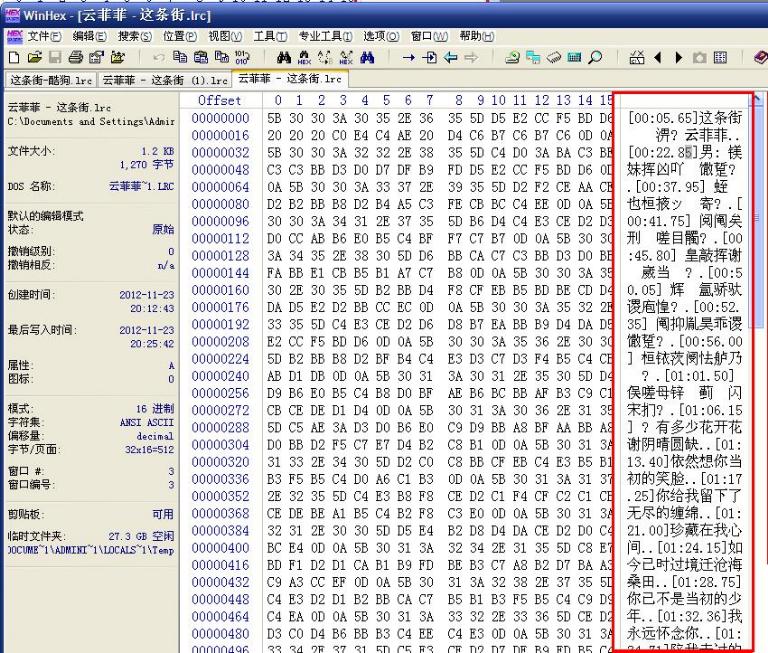Click the Offset column header
The height and width of the screenshot is (653, 768).
tap(219, 100)
